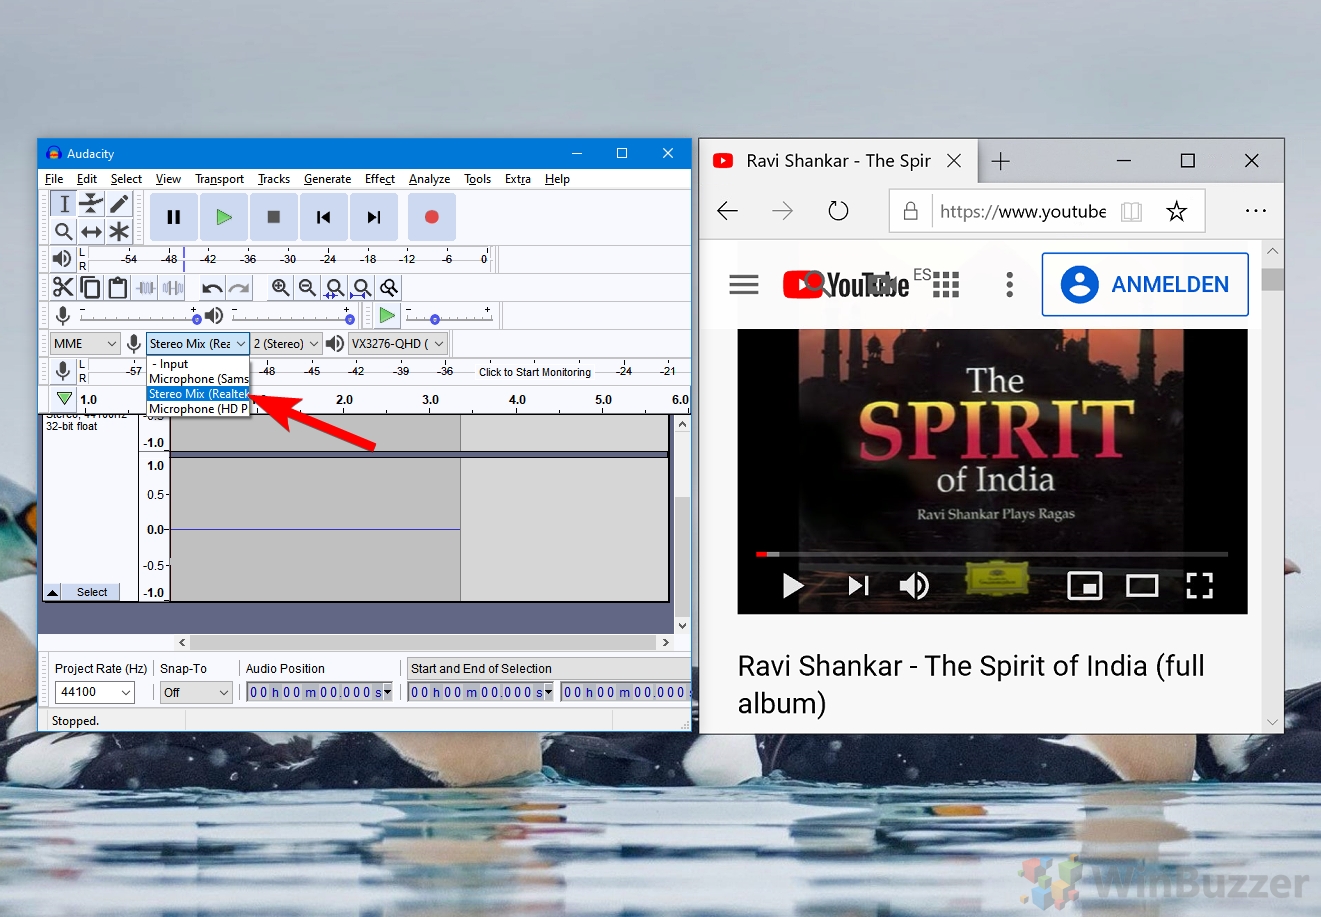1321x917 pixels.
Task: Click the Fit Project to Width zoom icon
Action: coord(361,287)
